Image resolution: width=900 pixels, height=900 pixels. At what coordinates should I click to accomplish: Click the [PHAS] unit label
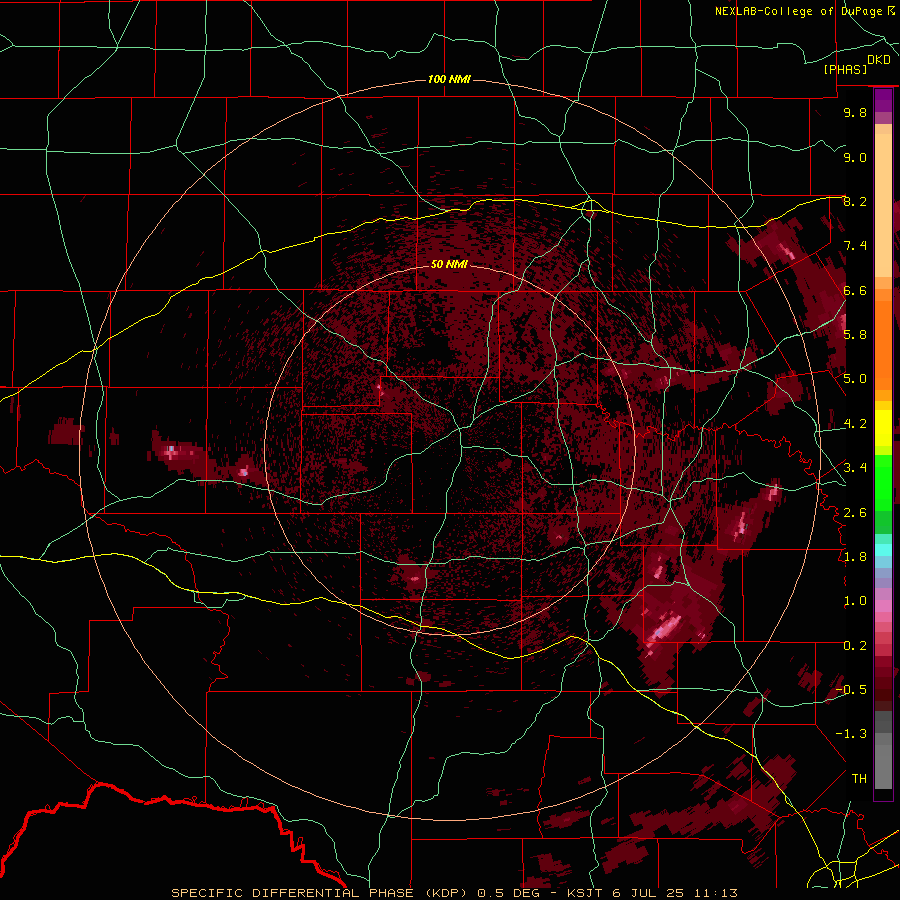(x=845, y=70)
